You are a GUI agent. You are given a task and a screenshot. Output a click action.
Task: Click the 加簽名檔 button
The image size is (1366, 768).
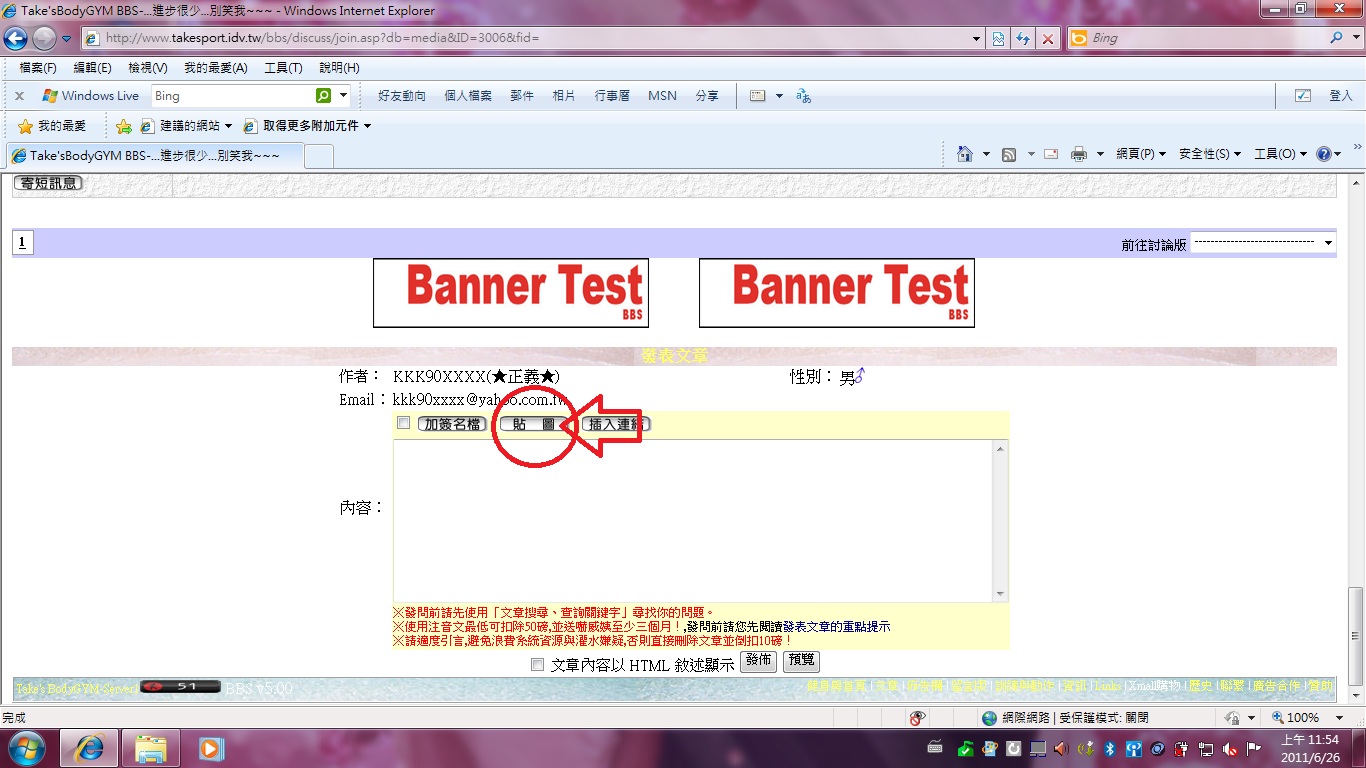452,424
